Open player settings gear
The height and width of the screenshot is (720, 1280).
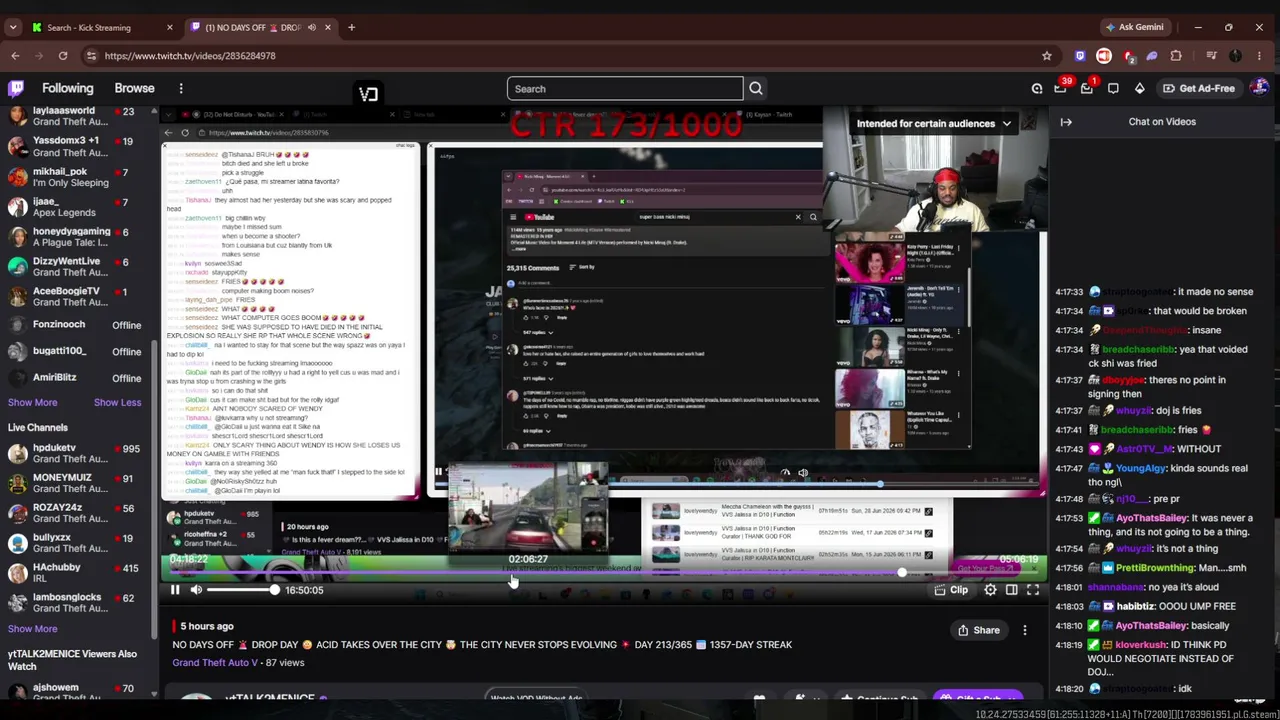[990, 590]
